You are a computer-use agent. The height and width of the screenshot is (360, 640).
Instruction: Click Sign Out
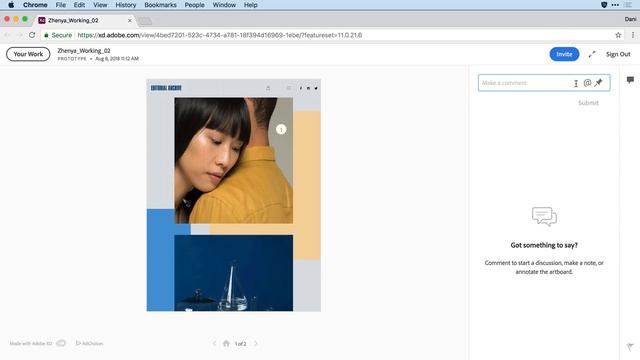tap(618, 54)
